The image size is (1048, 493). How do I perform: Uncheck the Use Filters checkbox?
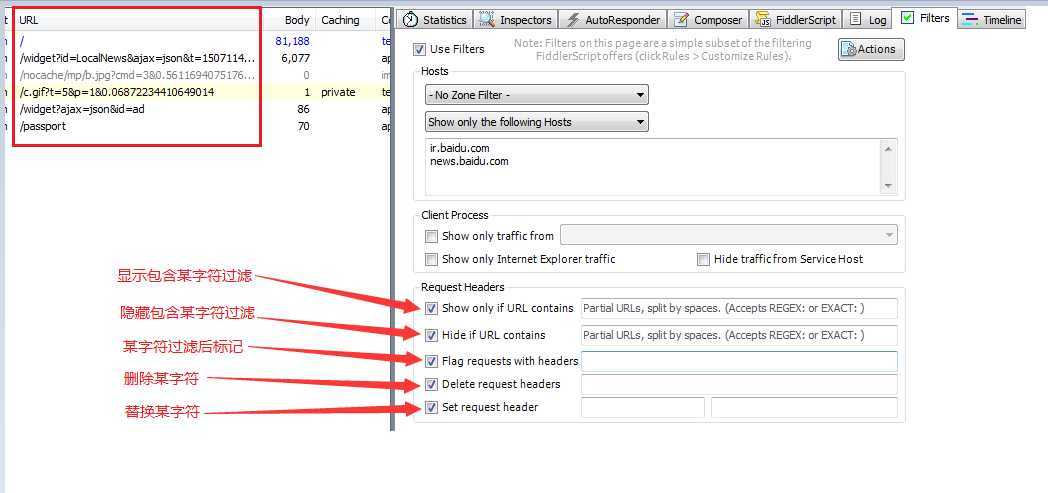[419, 49]
